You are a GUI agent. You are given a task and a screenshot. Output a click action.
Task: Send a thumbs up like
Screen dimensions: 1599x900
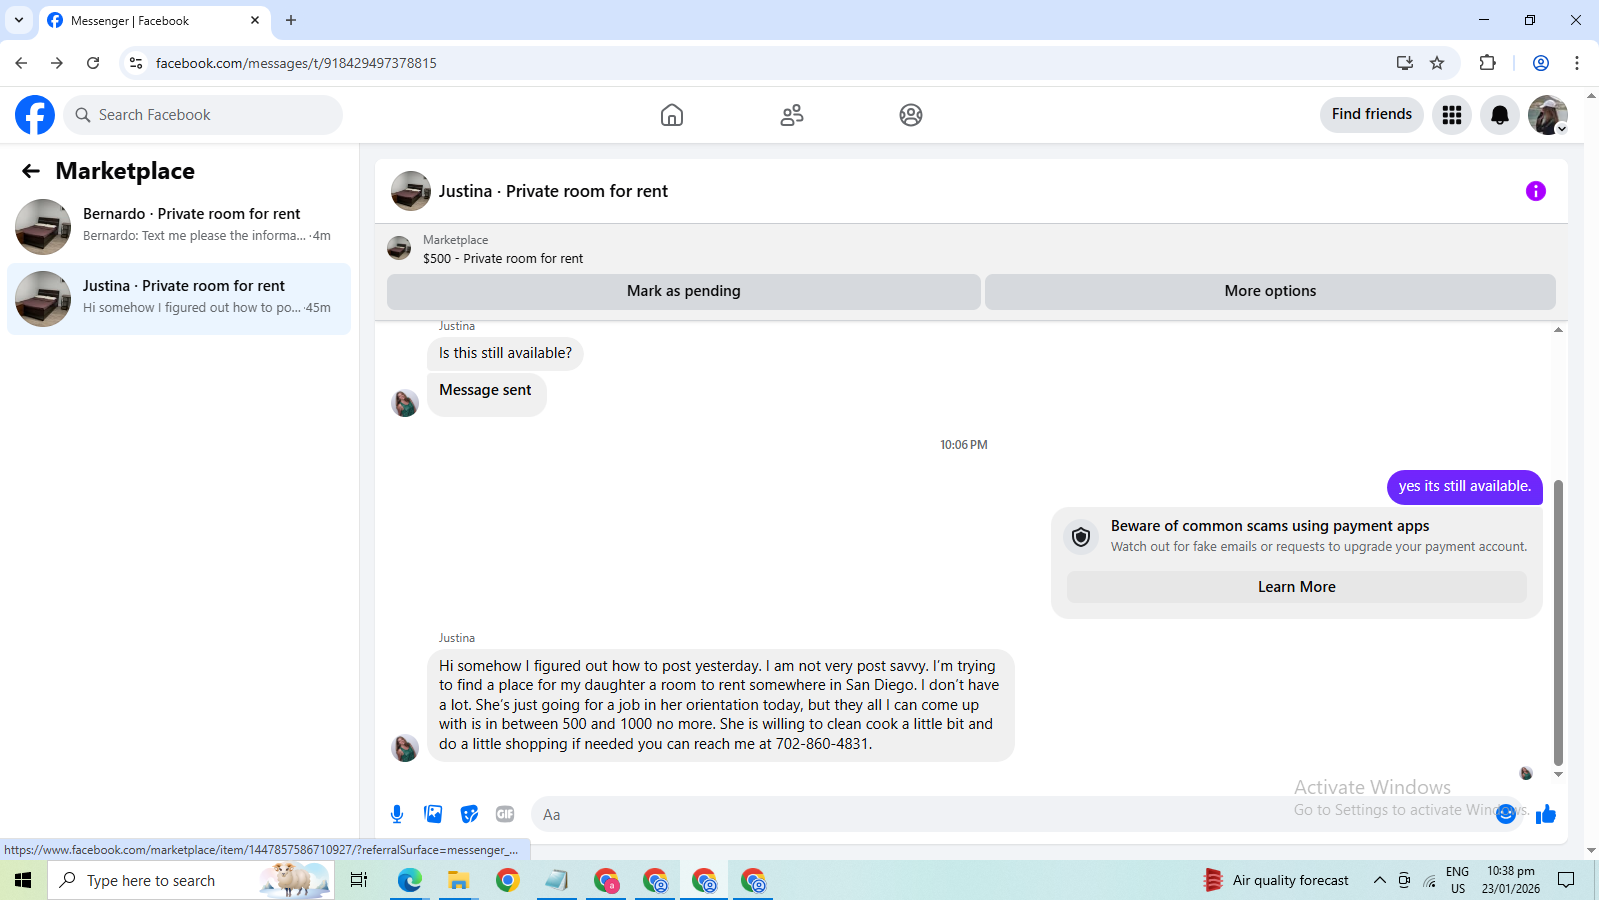click(1546, 814)
